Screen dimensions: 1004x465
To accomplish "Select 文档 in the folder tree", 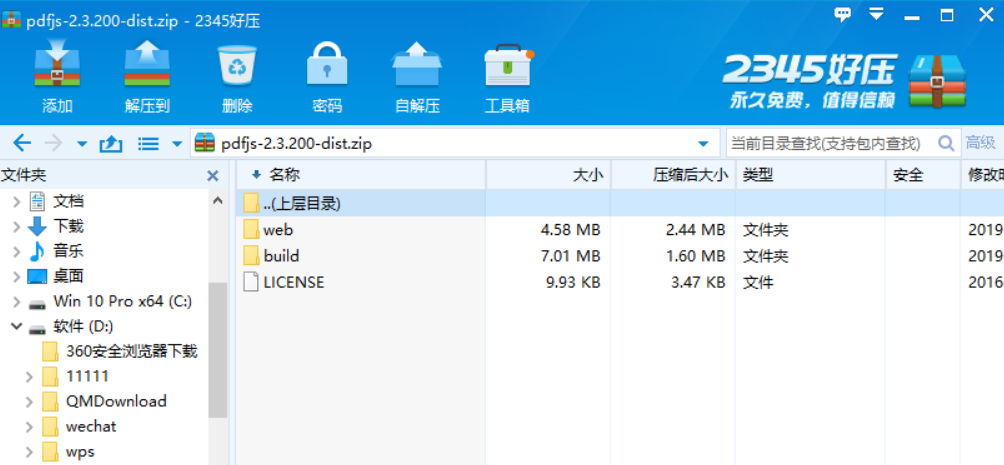I will (69, 202).
